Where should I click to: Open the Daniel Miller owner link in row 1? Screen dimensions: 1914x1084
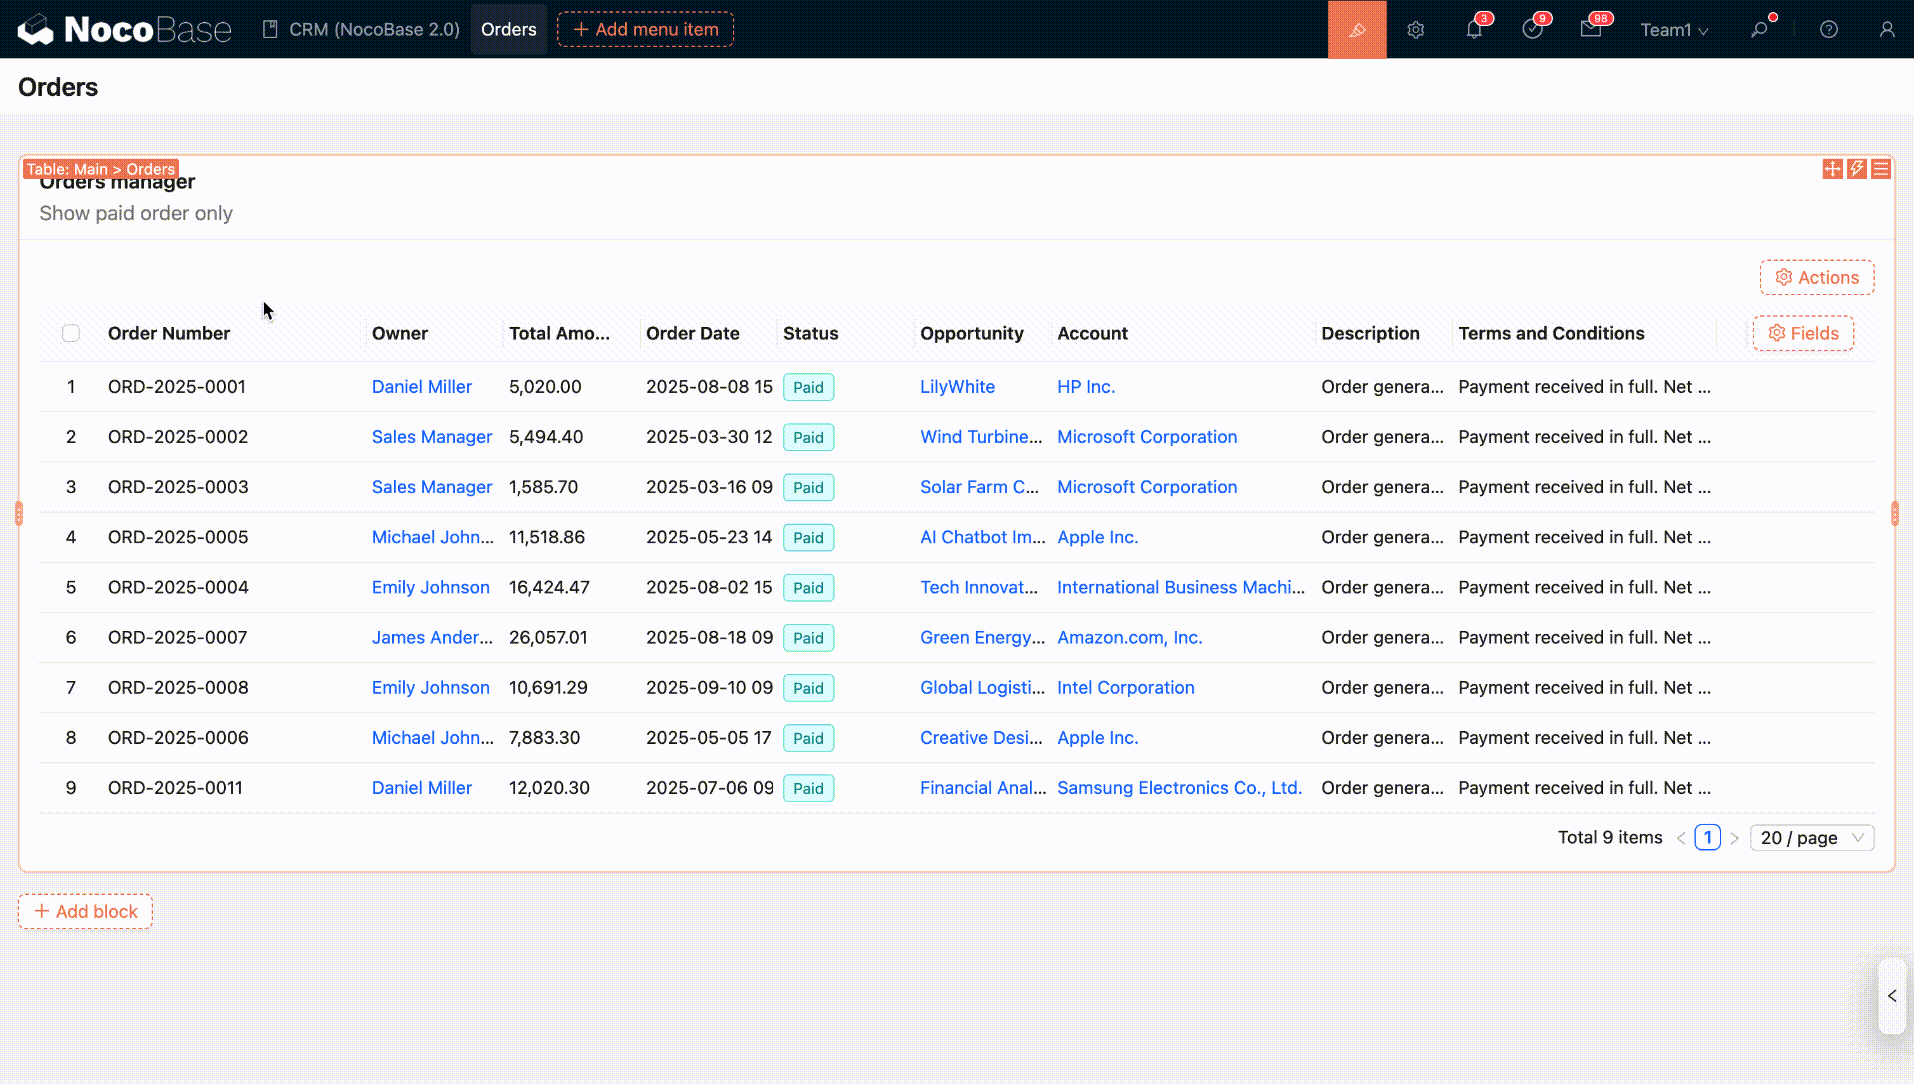pyautogui.click(x=421, y=387)
